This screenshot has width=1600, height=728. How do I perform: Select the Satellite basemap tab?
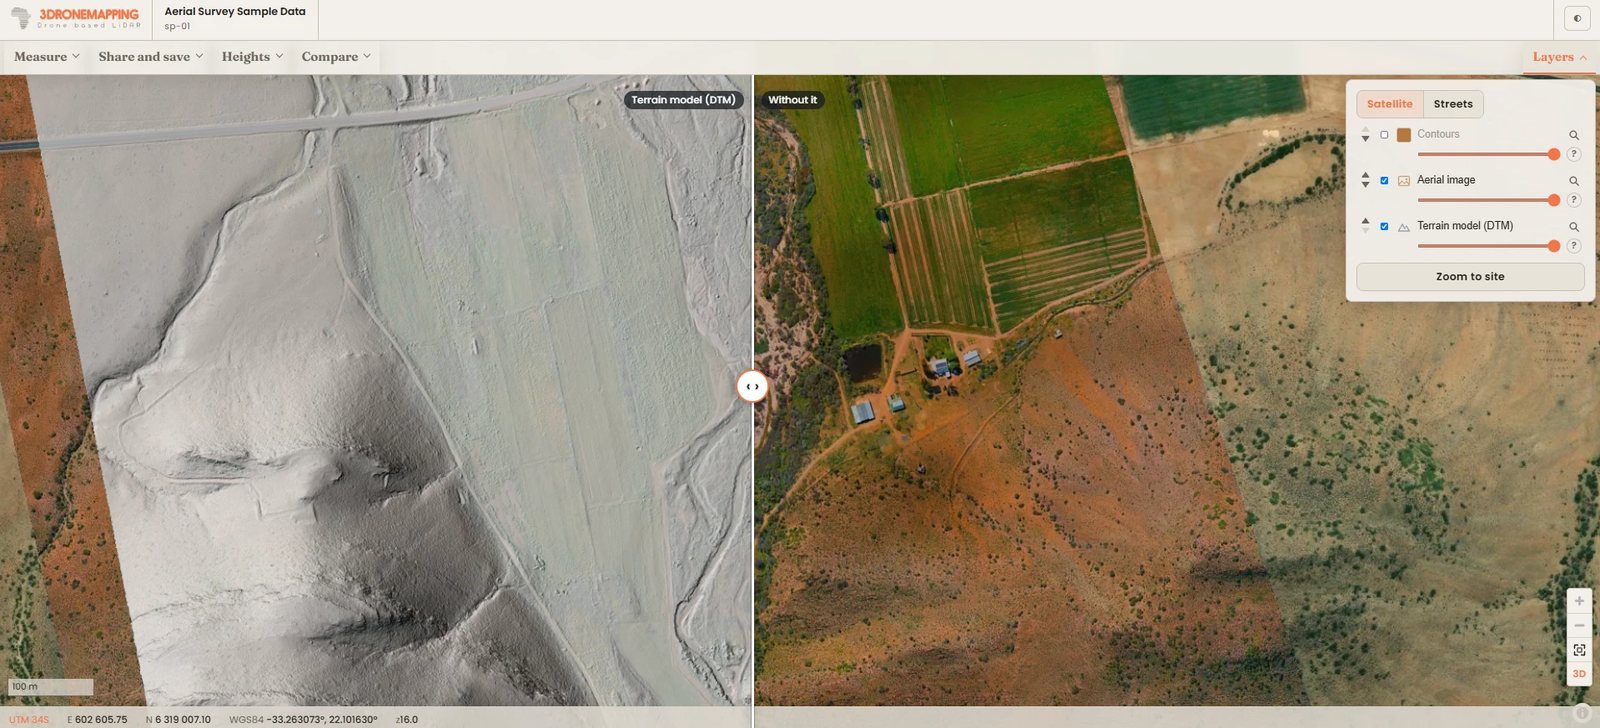1390,104
